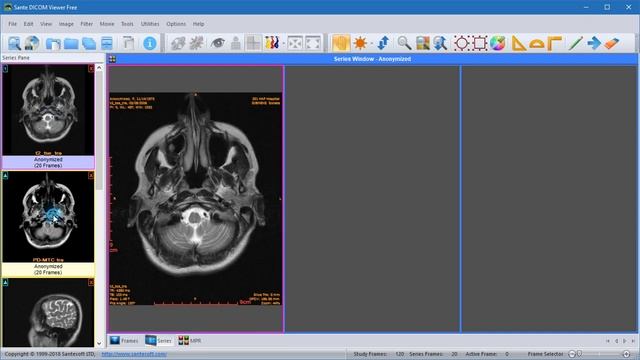Open dropdown arrow next to sun icon
The height and width of the screenshot is (360, 640).
(x=371, y=43)
